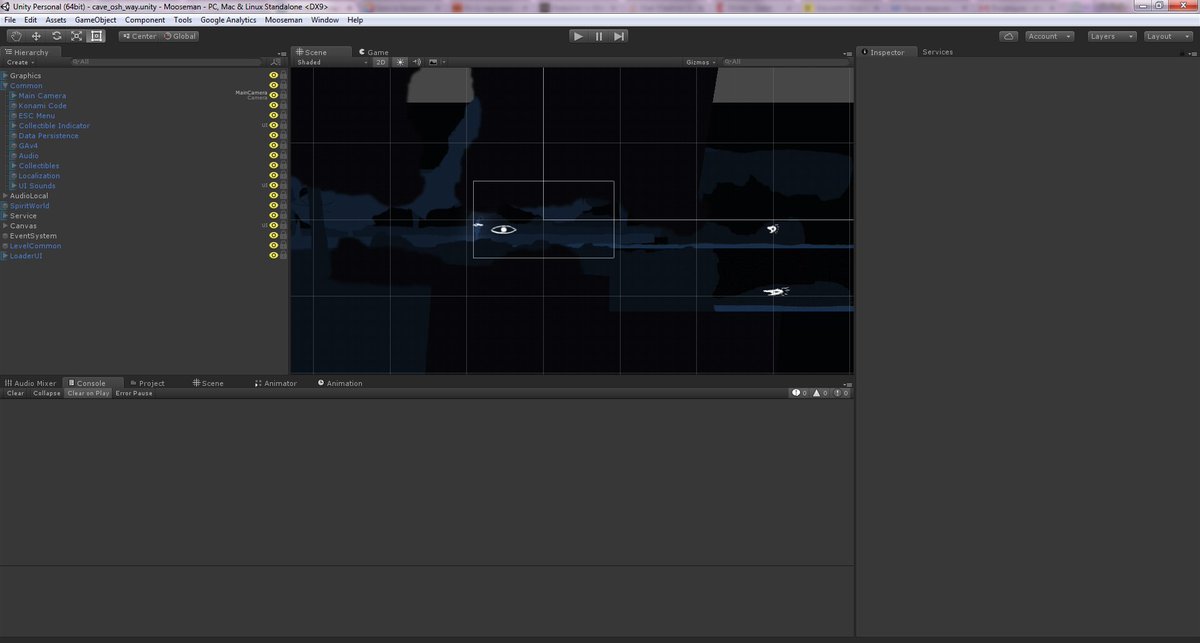This screenshot has height=643, width=1200.
Task: Lock the Graphics object with padlock icon
Action: (x=284, y=75)
